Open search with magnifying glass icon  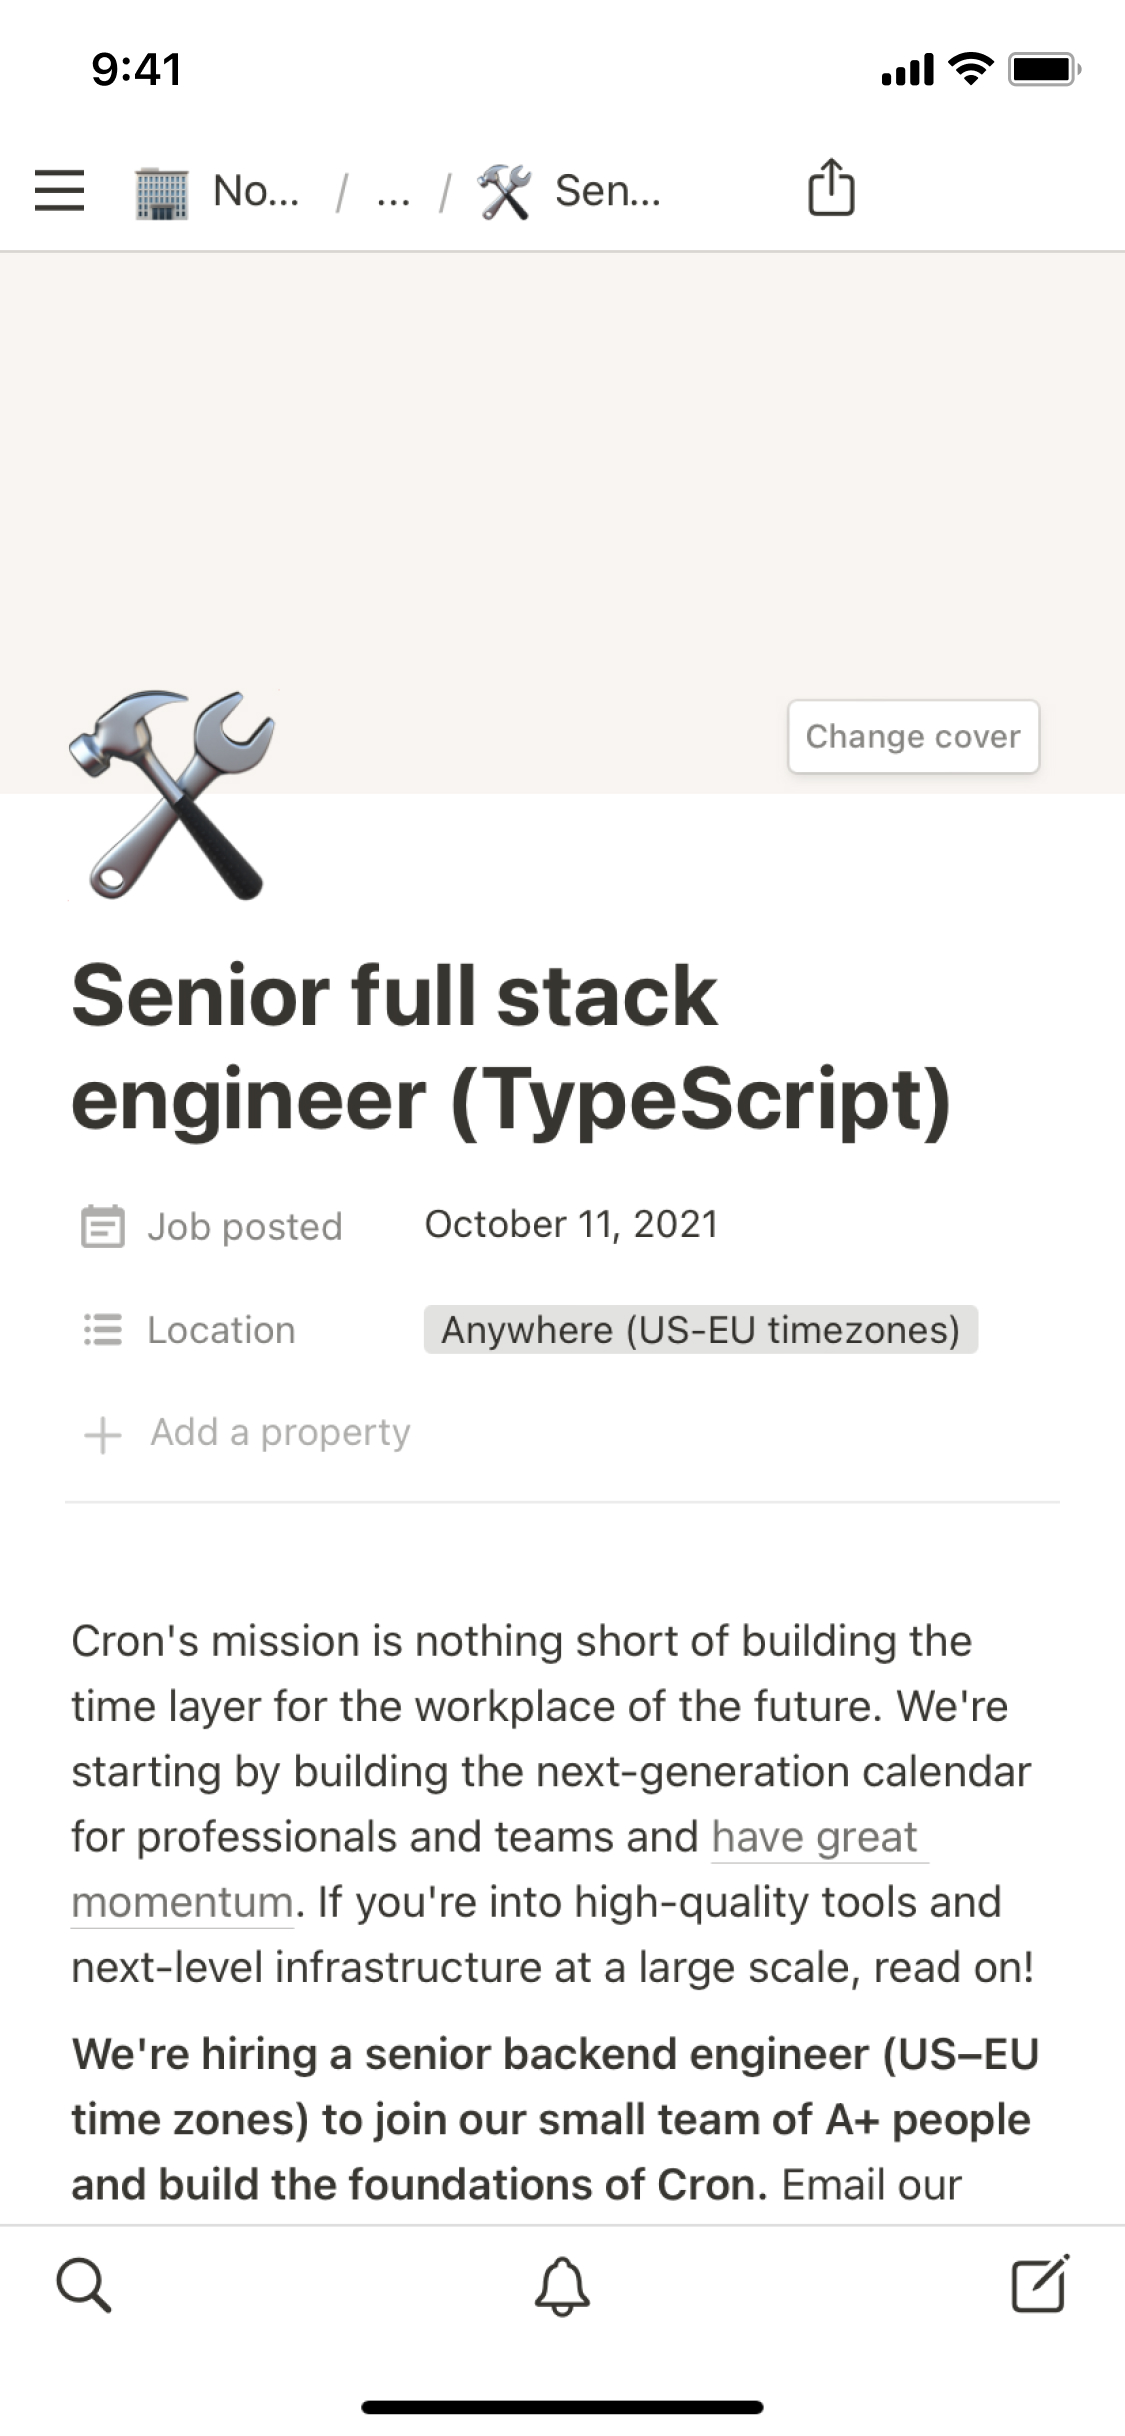[83, 2285]
